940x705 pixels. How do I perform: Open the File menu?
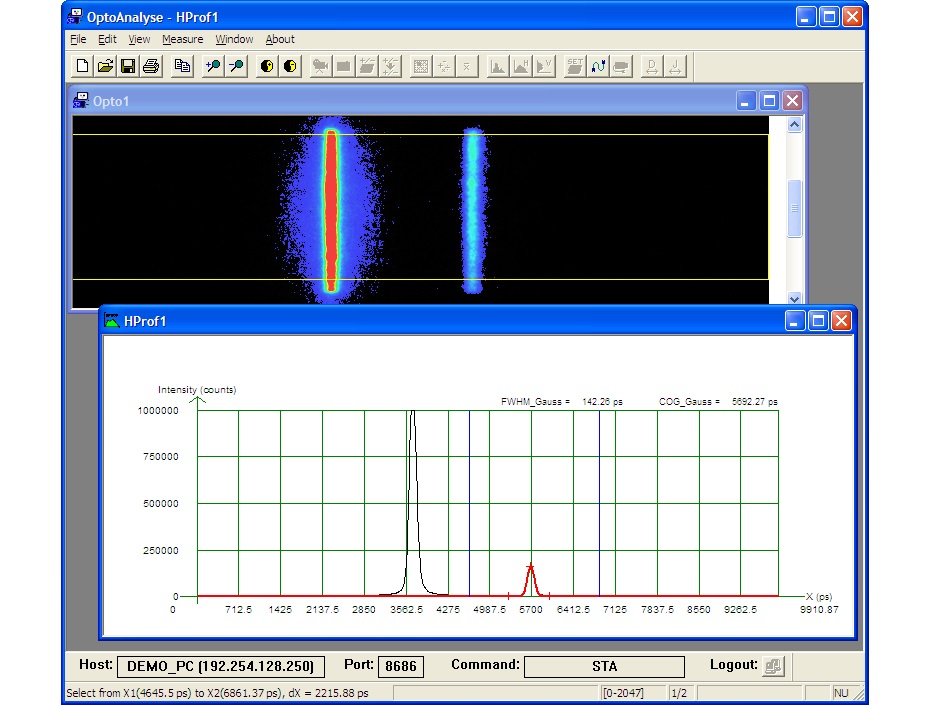(78, 39)
